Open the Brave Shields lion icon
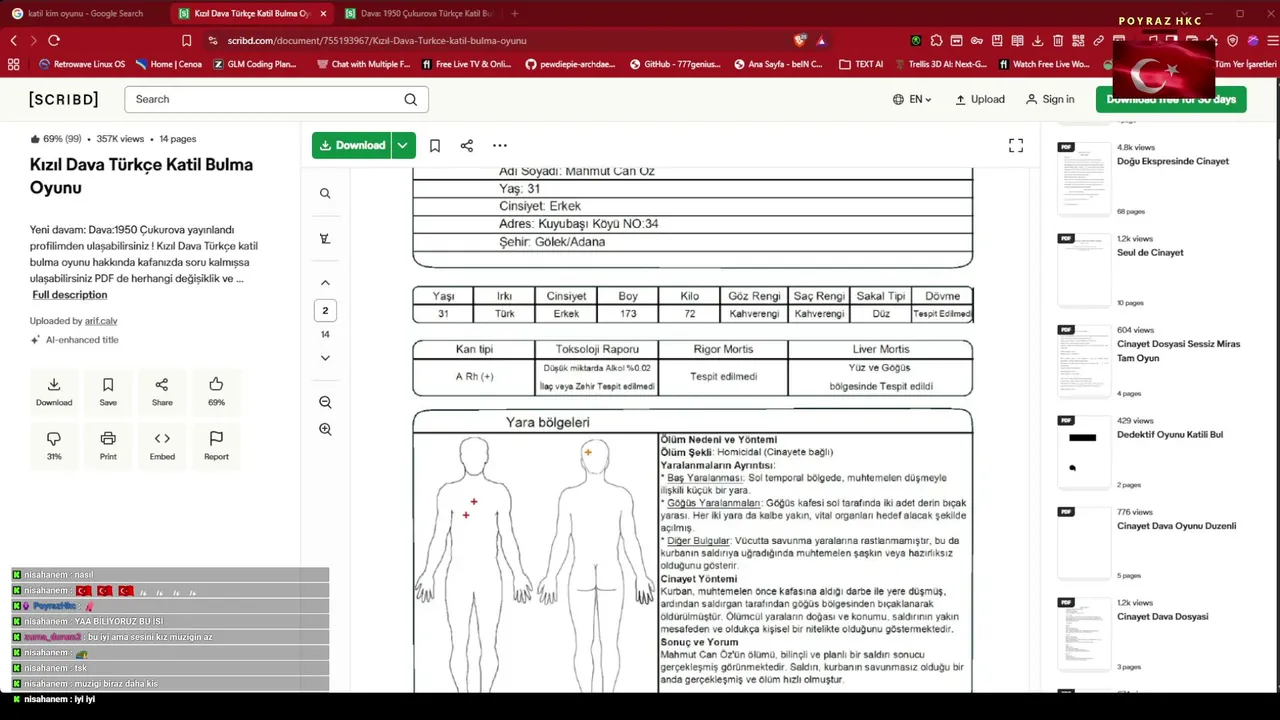This screenshot has width=1280, height=720. pyautogui.click(x=800, y=40)
